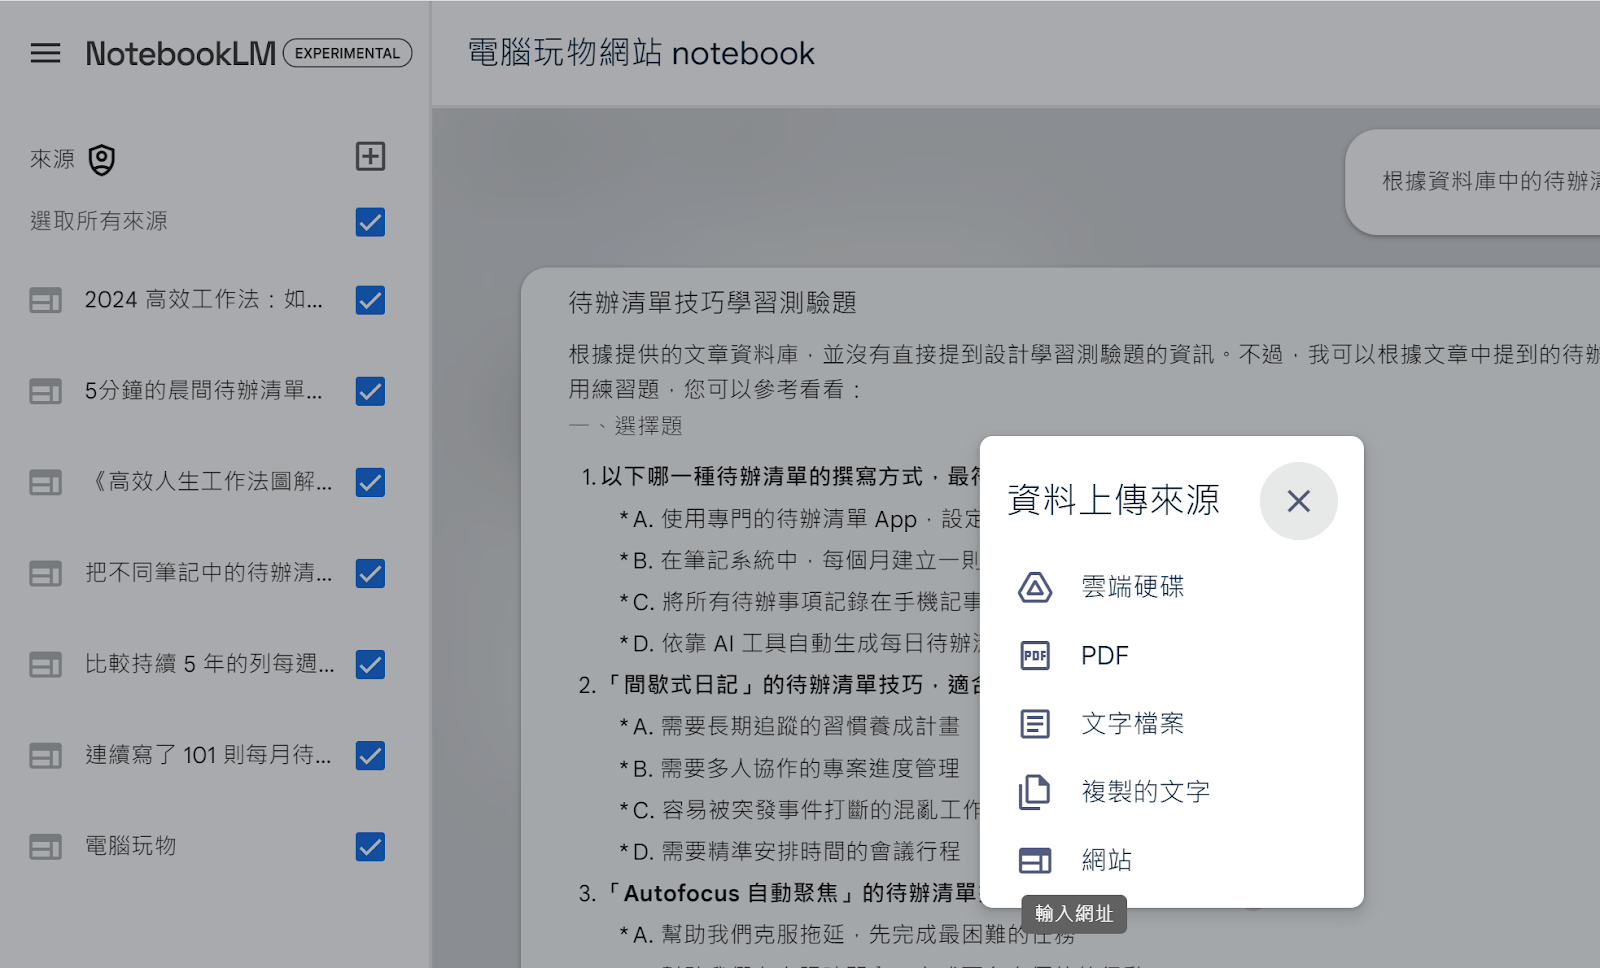Toggle the 選取所有來源 checkbox

point(371,222)
